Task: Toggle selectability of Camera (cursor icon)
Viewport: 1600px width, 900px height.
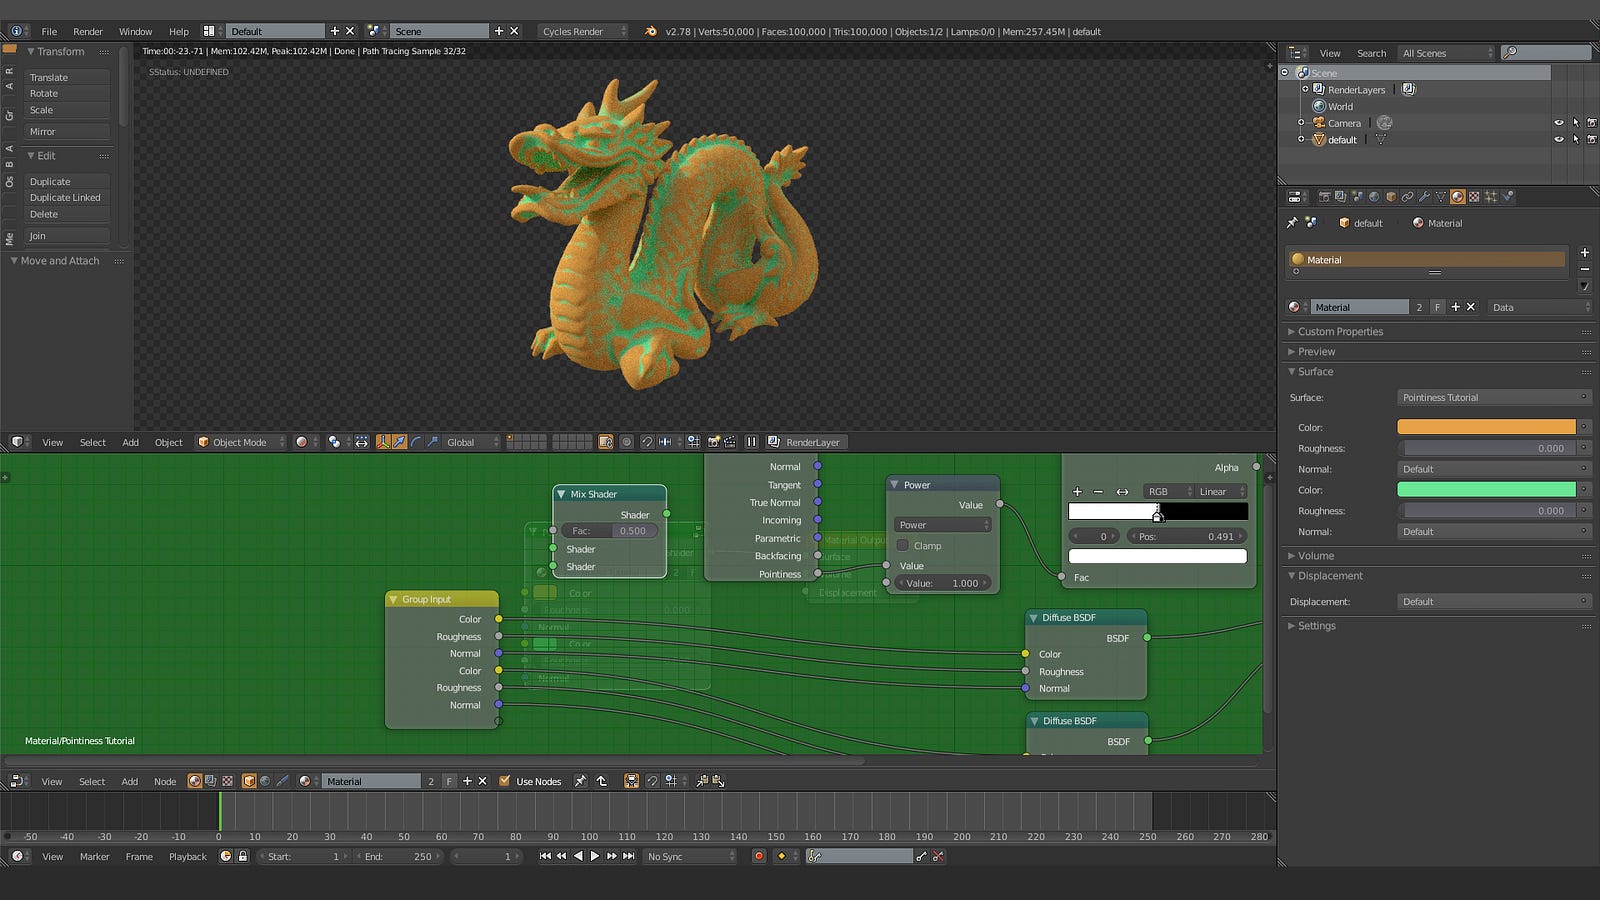Action: tap(1575, 123)
